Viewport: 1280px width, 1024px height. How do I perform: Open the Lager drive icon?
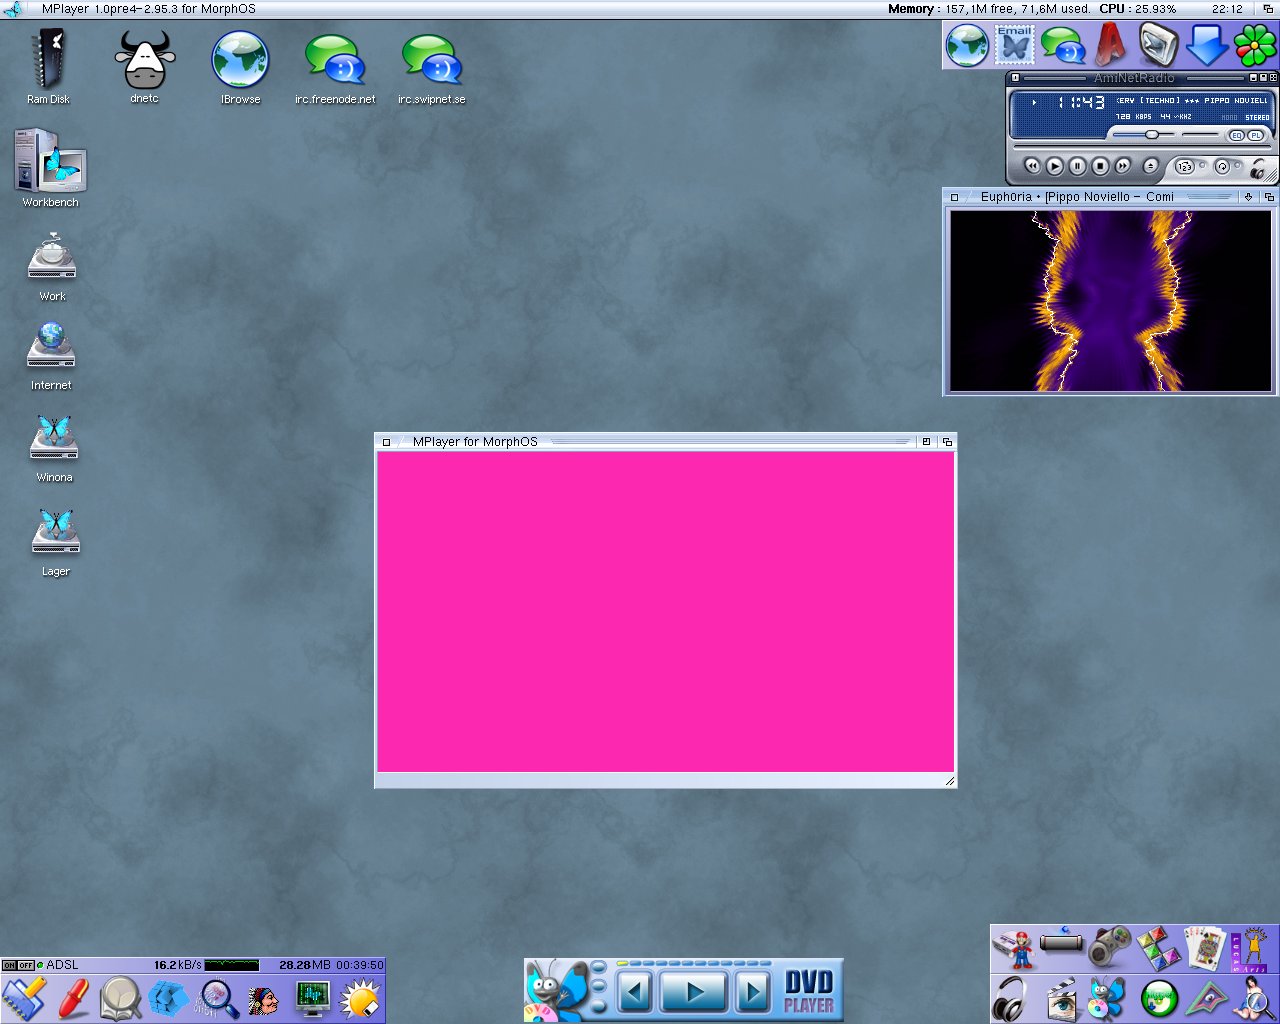tap(55, 543)
